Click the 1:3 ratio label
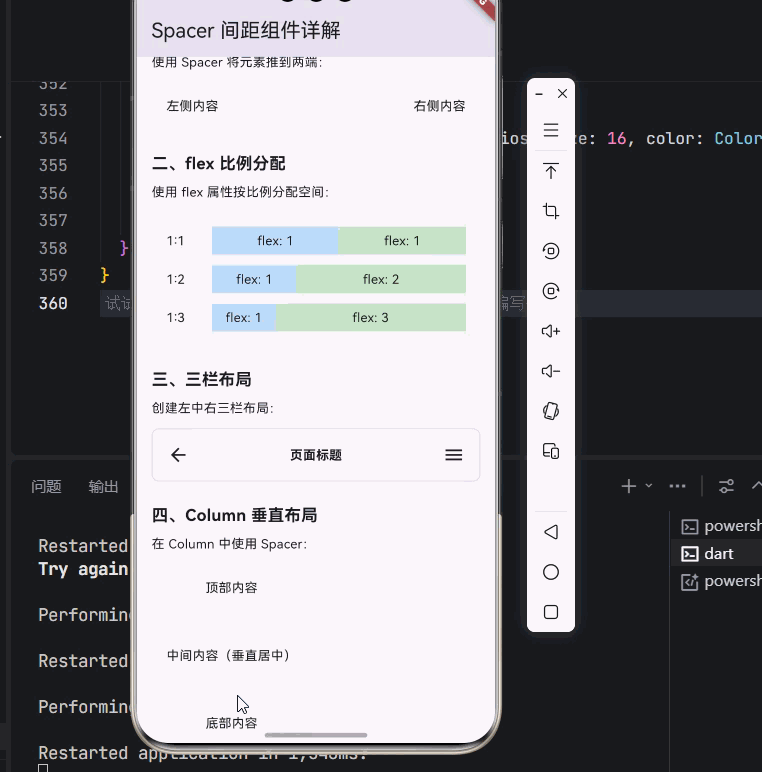This screenshot has width=762, height=772. pos(175,318)
